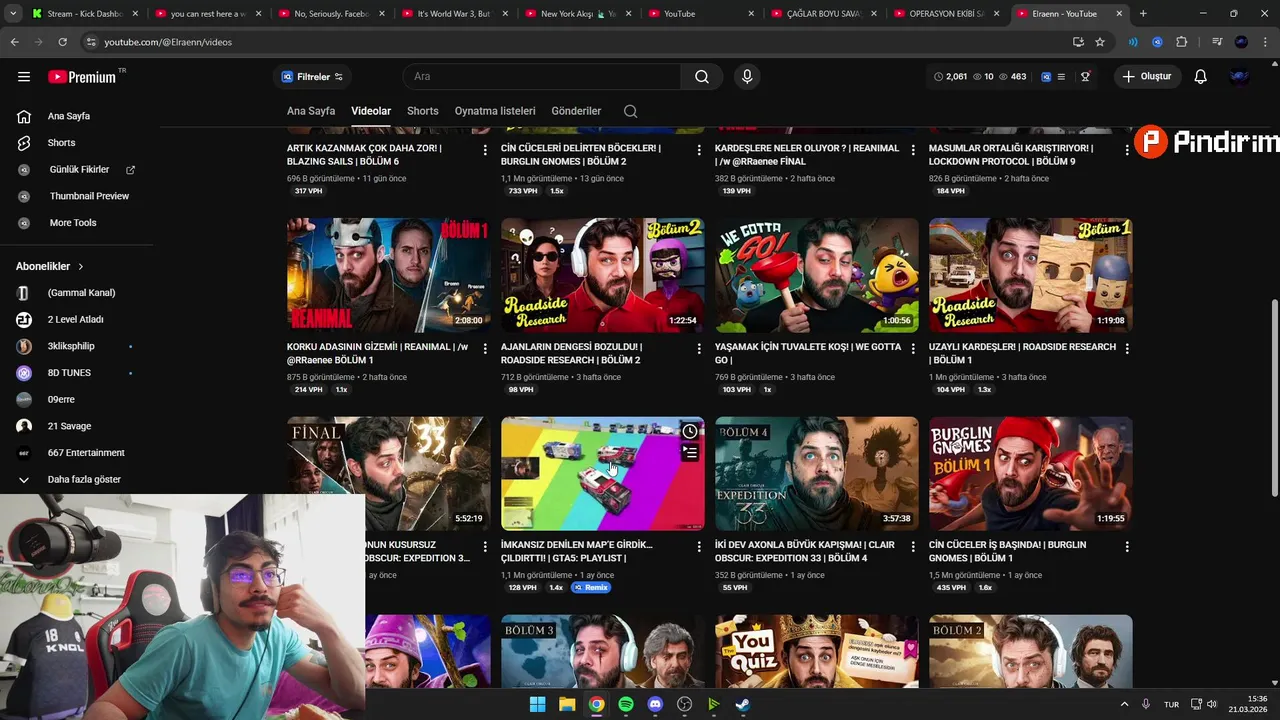The height and width of the screenshot is (720, 1280).
Task: Show hidden system tray icons chevron
Action: coord(1124,704)
